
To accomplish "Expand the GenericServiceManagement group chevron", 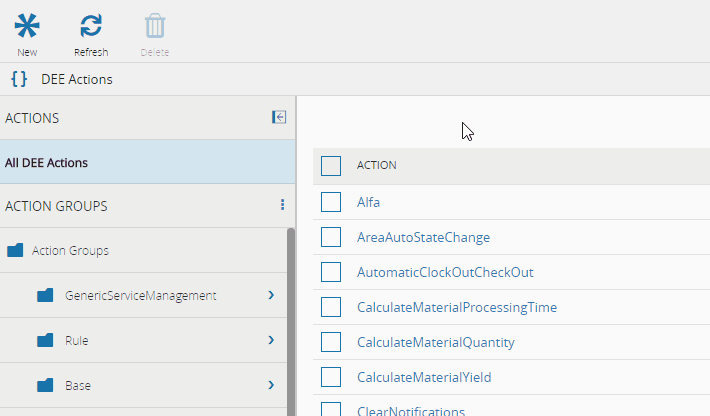I will coord(271,295).
